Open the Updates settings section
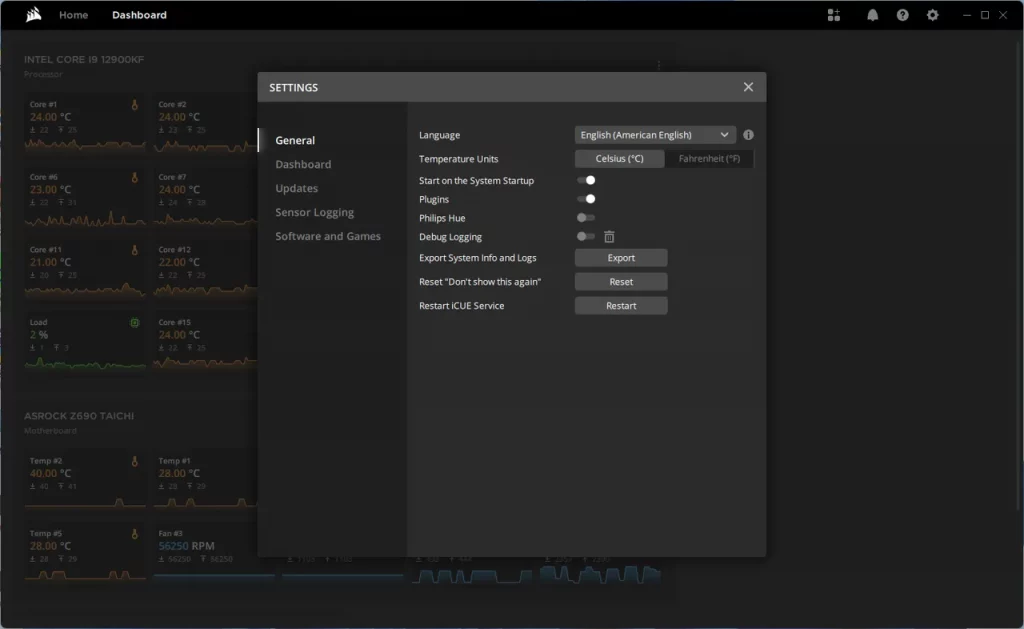1024x629 pixels. point(296,188)
